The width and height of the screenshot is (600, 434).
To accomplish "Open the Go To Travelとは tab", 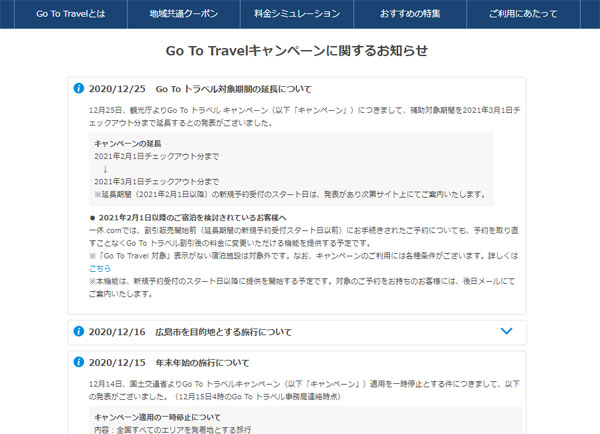I will pyautogui.click(x=71, y=14).
